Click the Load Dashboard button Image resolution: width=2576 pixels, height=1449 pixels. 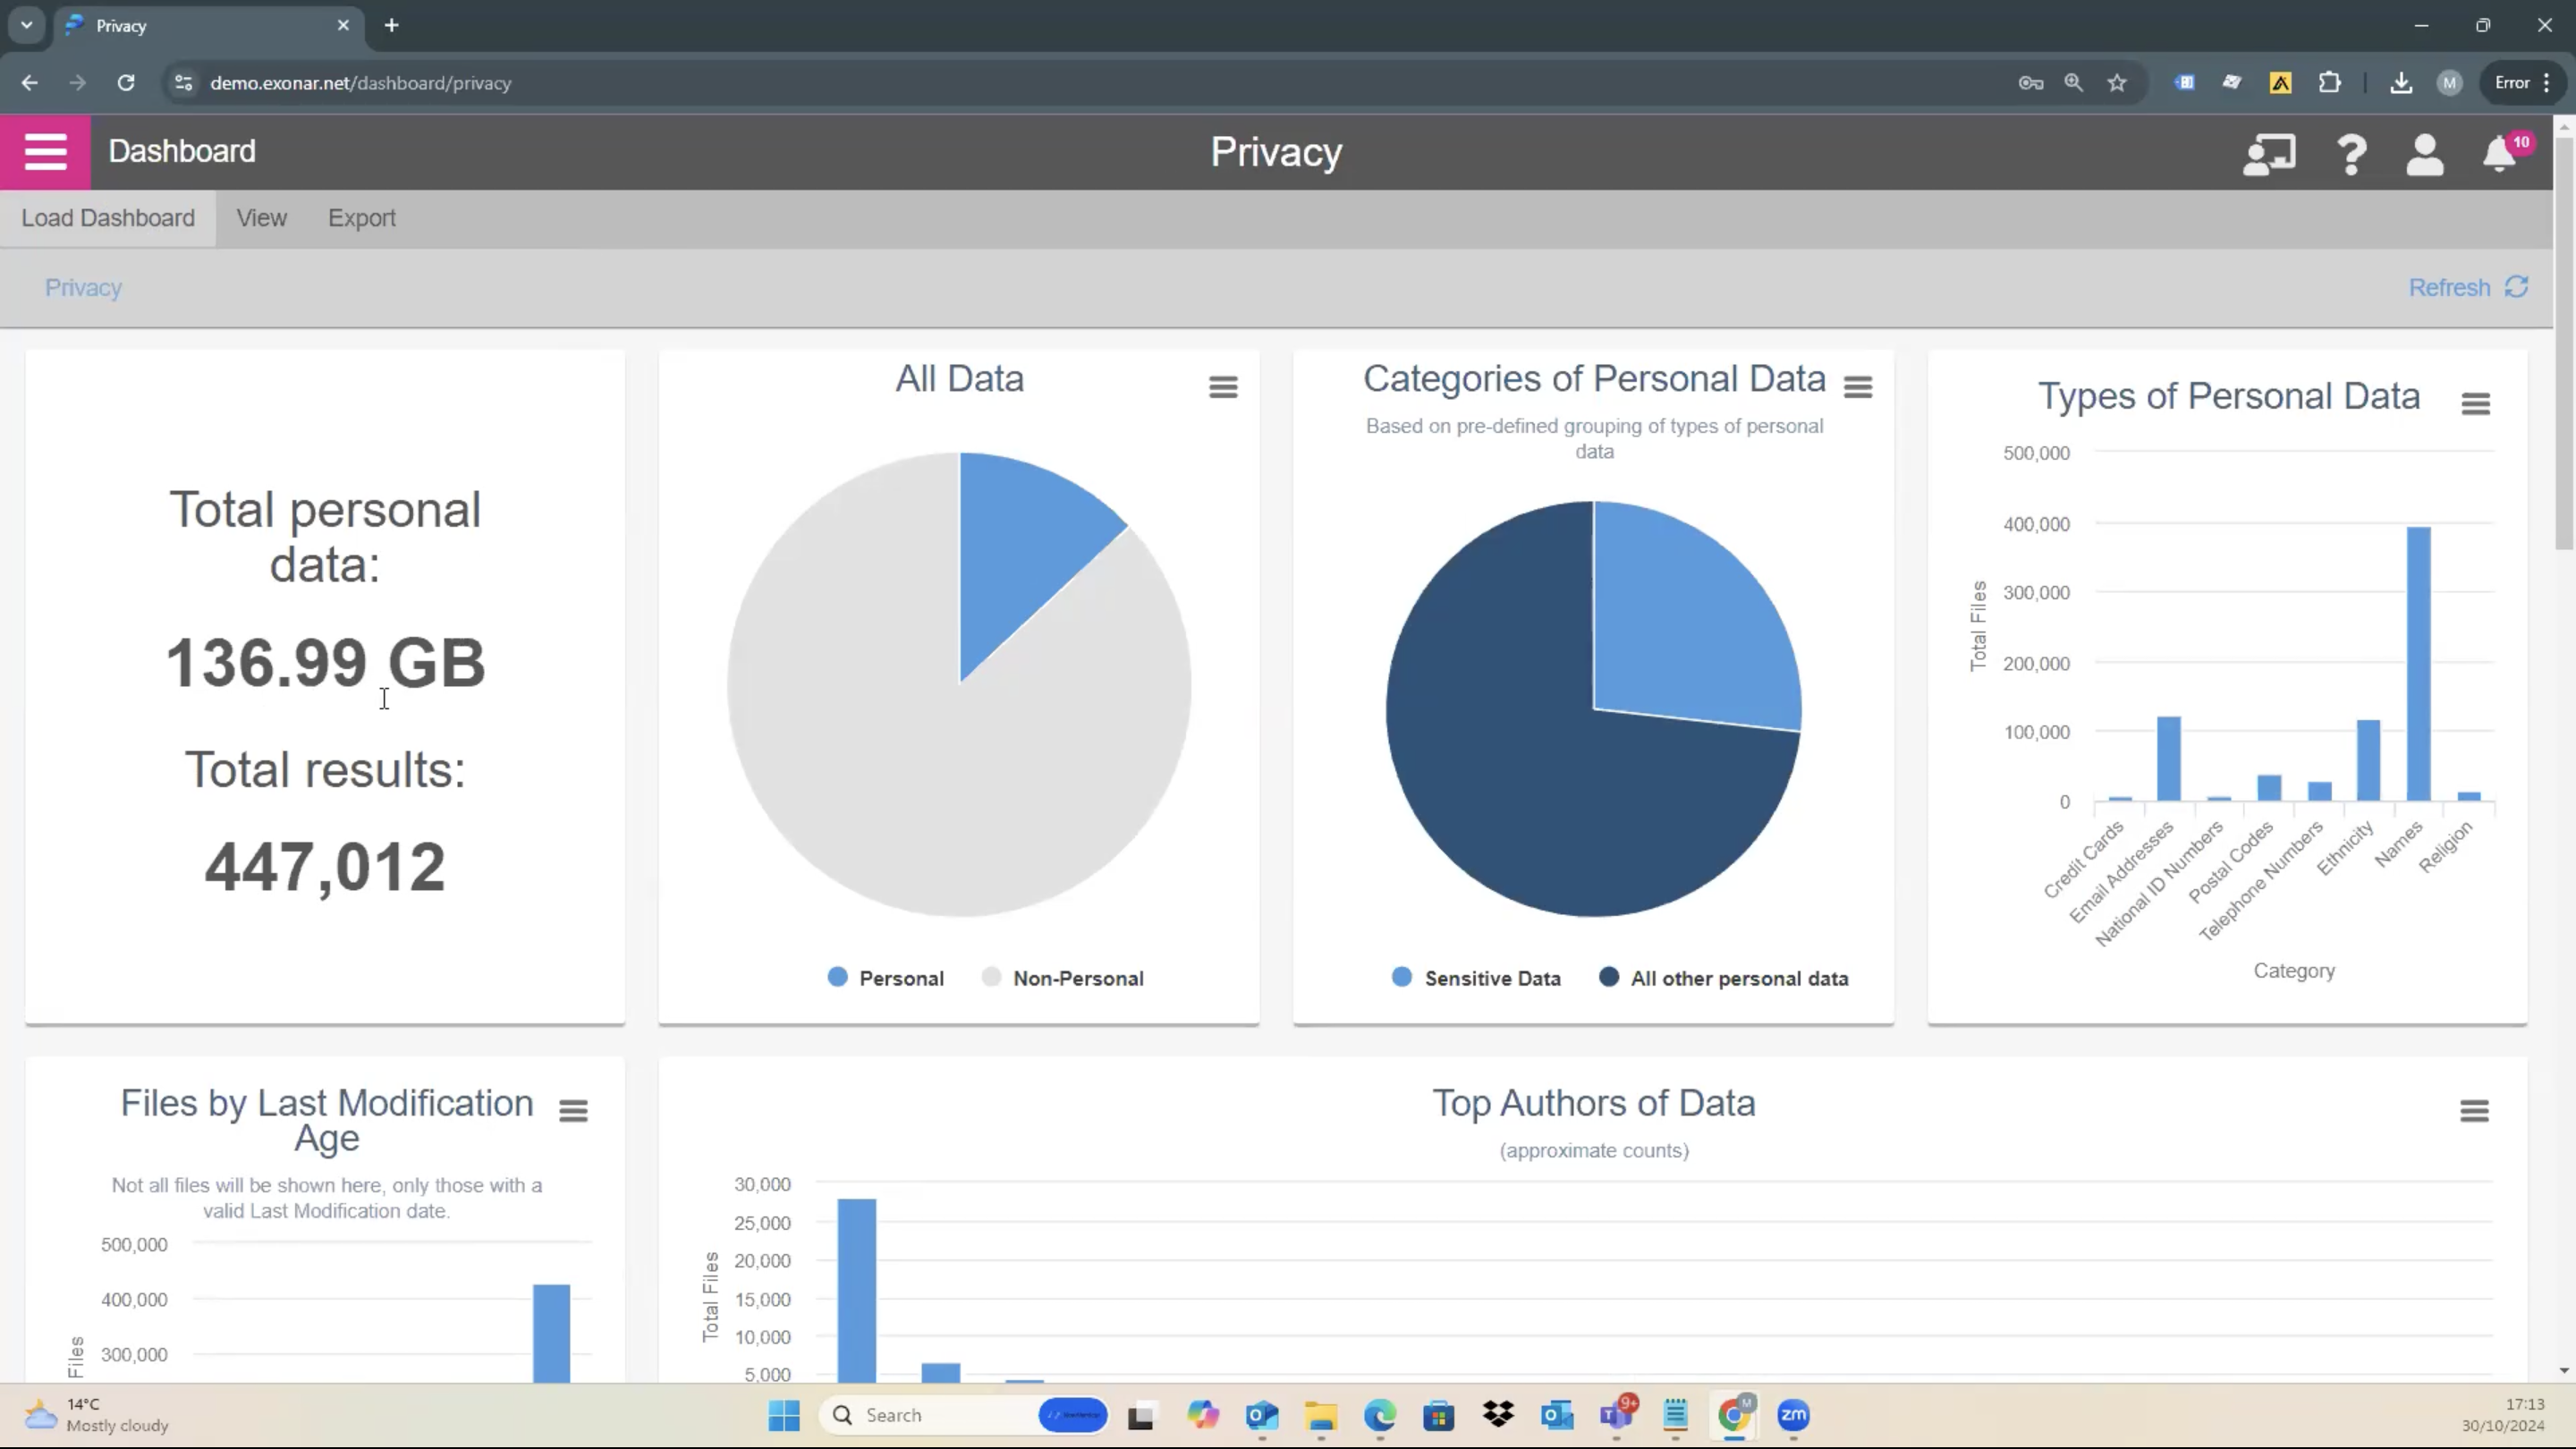(x=108, y=218)
